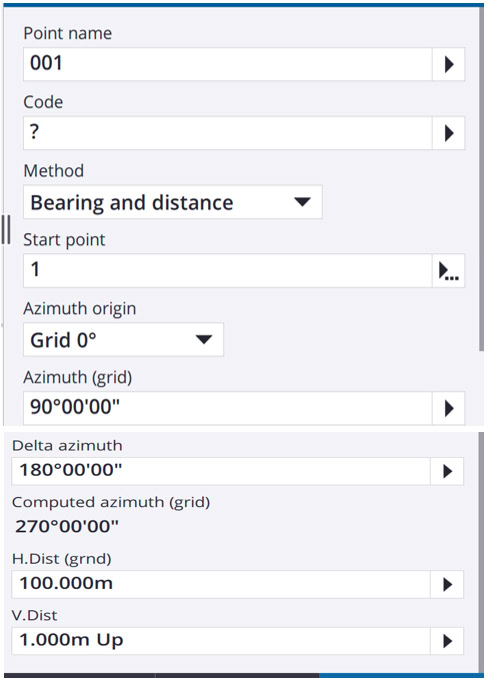Select the Delta azimuth field 180°00'00"
This screenshot has height=683, width=488.
(x=221, y=471)
